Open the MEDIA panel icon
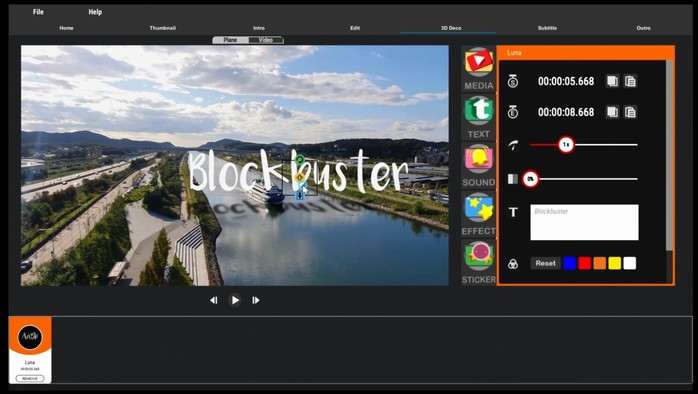 click(479, 68)
